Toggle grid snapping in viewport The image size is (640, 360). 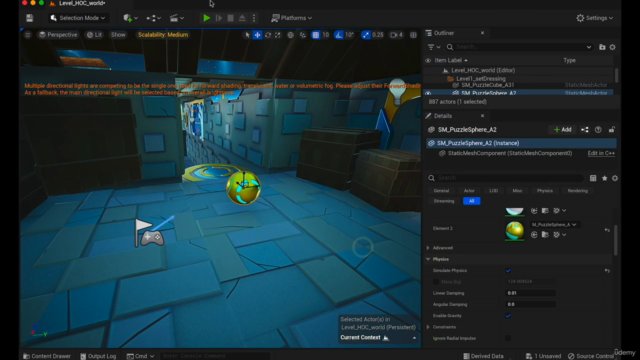point(316,35)
